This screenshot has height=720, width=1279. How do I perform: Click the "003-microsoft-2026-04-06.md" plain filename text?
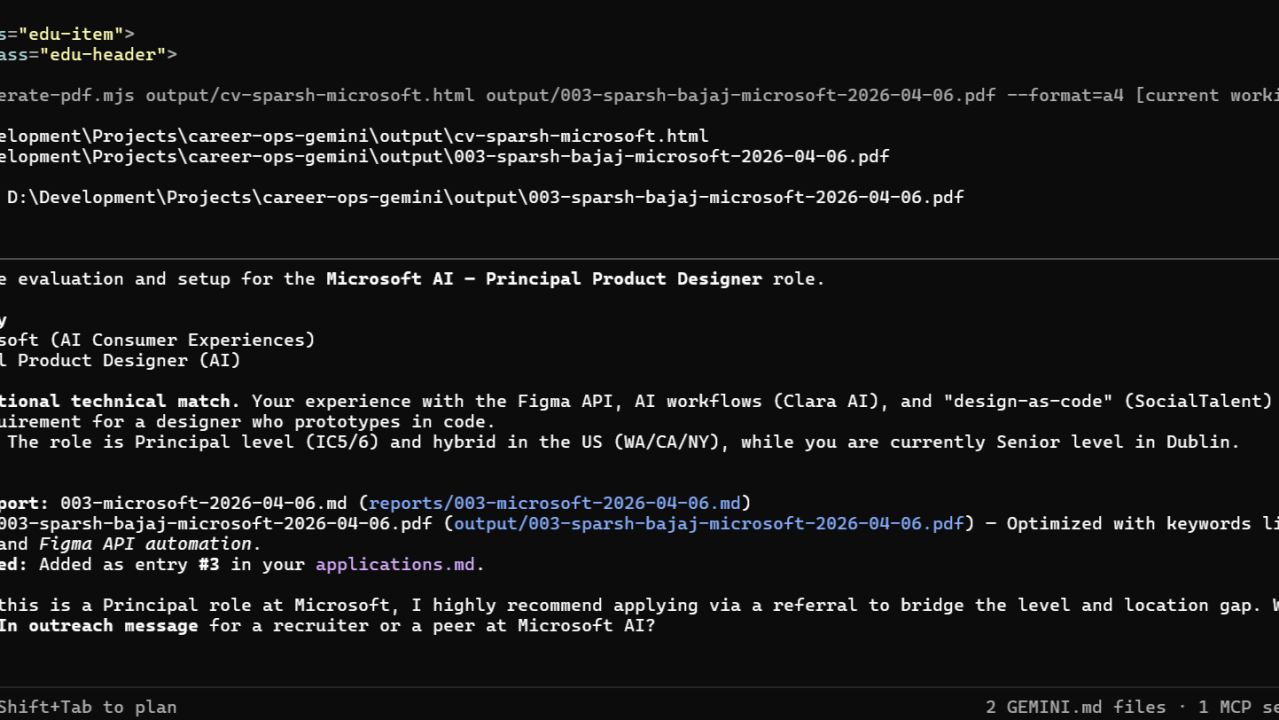203,503
